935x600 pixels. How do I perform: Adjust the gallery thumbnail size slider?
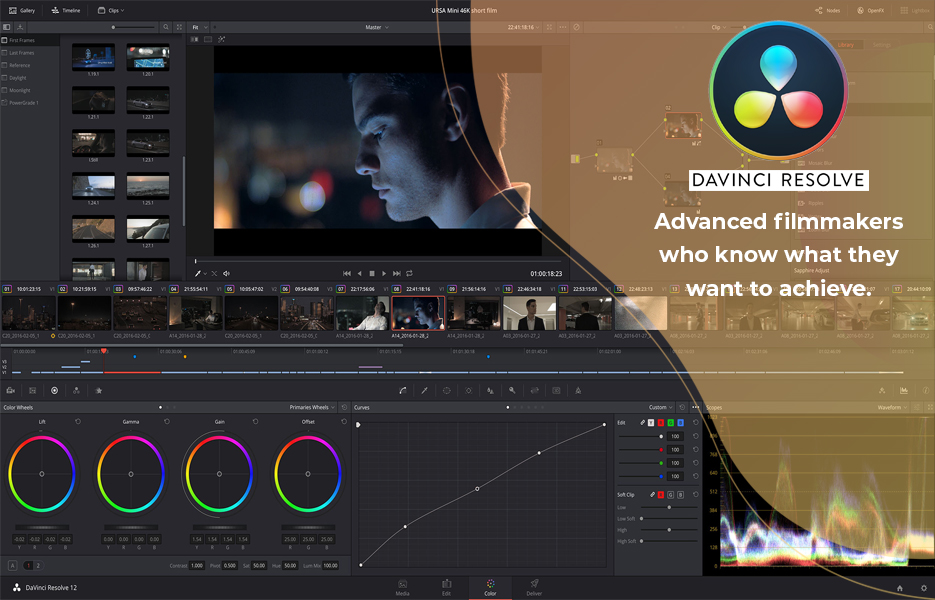pos(134,27)
